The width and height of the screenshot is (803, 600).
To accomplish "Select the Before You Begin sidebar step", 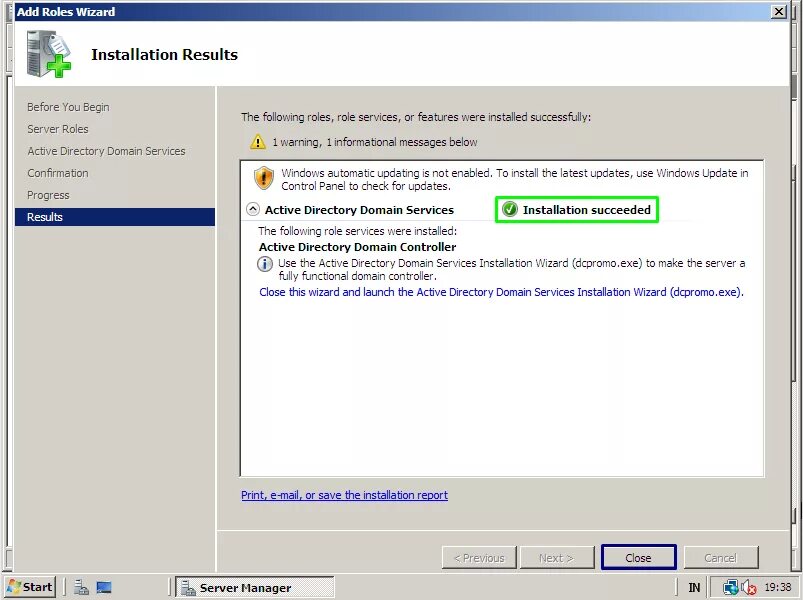I will pyautogui.click(x=68, y=107).
